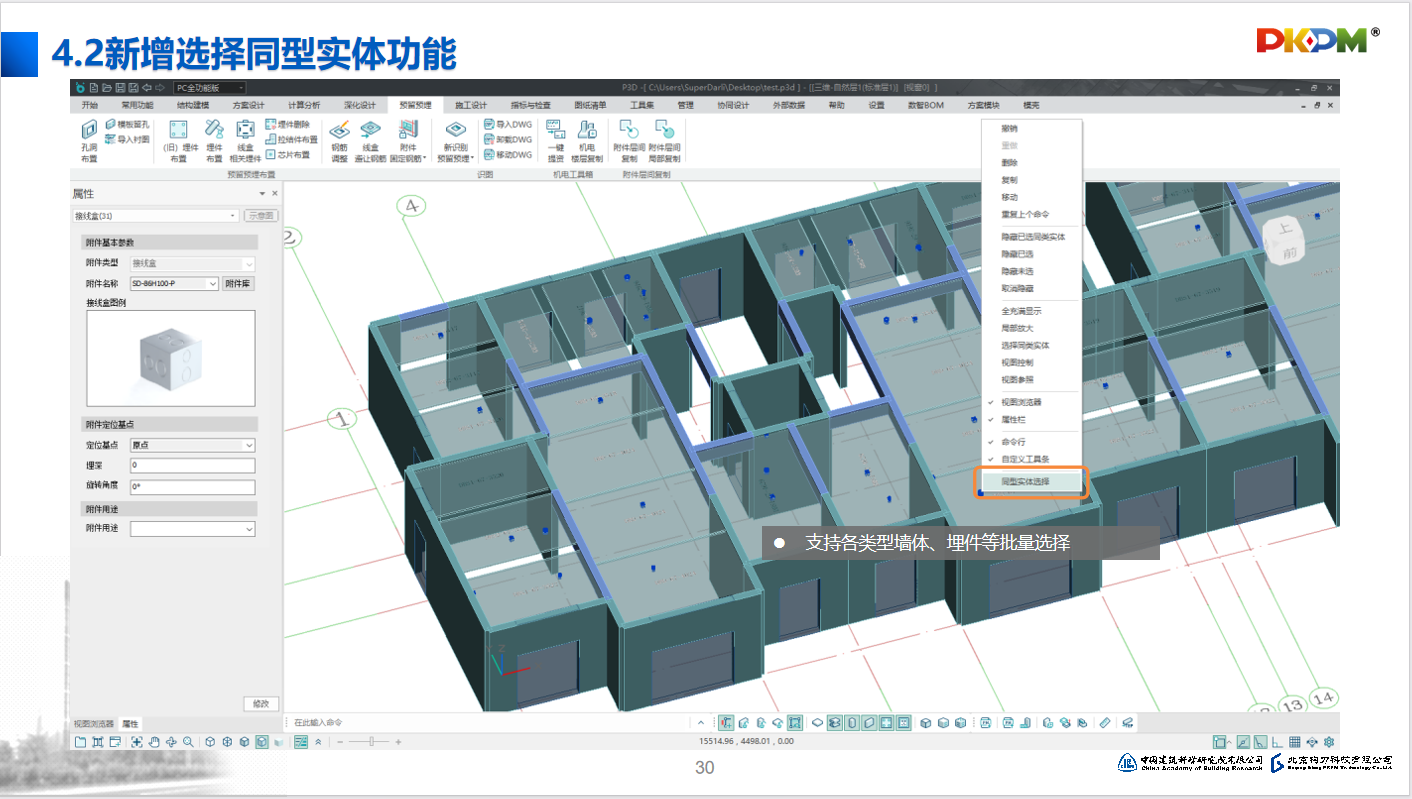1412x799 pixels.
Task: Choose 同型实体选择 in the context menu
Action: point(1029,482)
